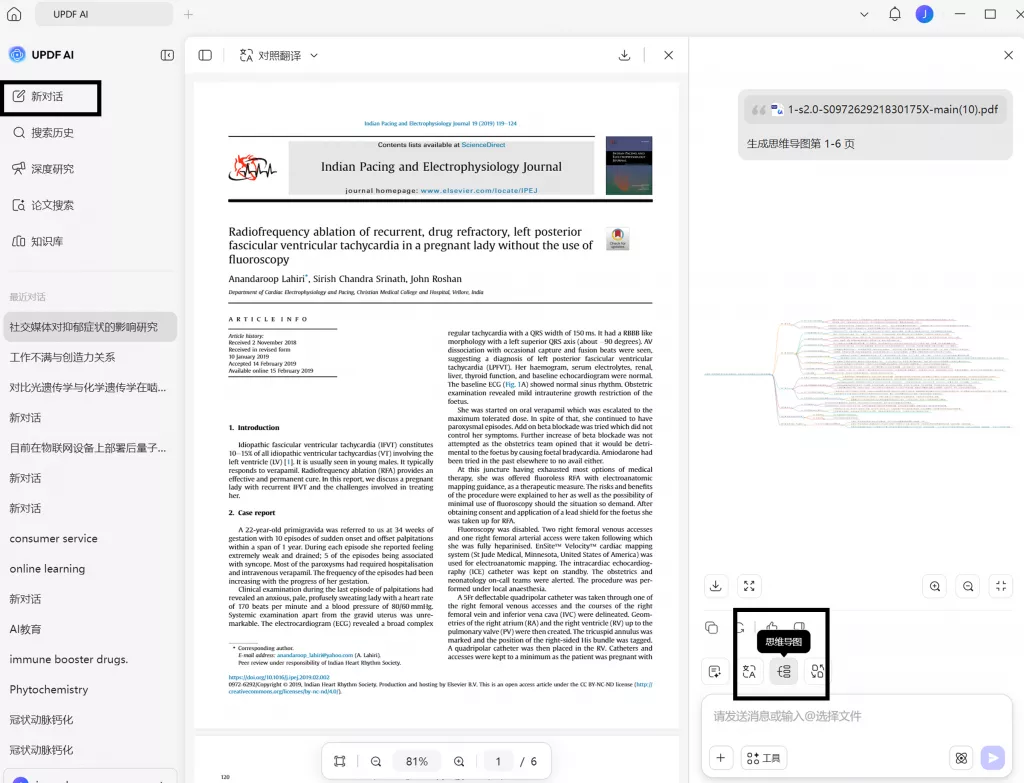Open the summarize icon left of translate tool
This screenshot has width=1024, height=783.
715,671
